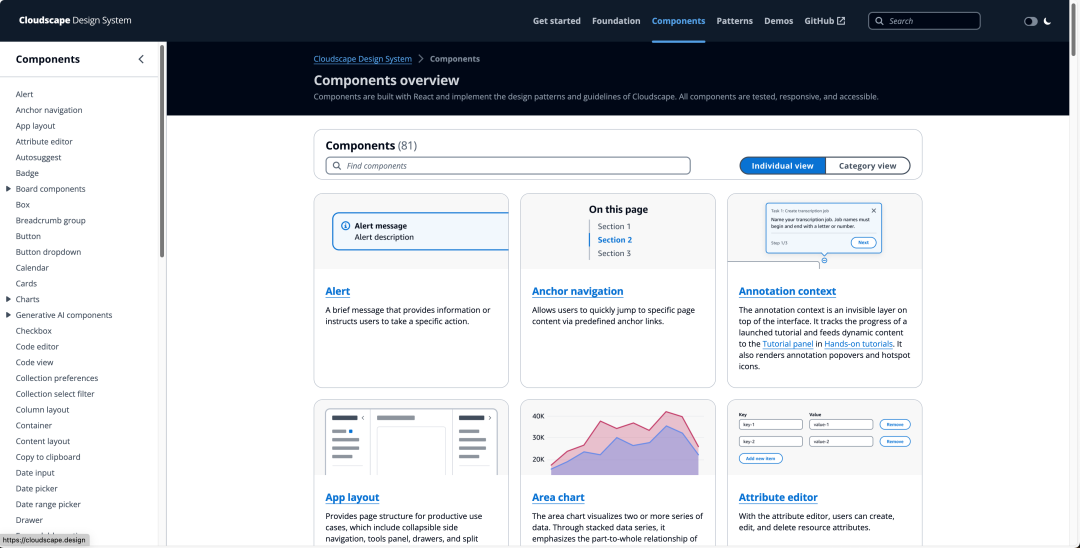Collapse the Components side navigation chevron
Image resolution: width=1080 pixels, height=548 pixels.
click(x=141, y=59)
